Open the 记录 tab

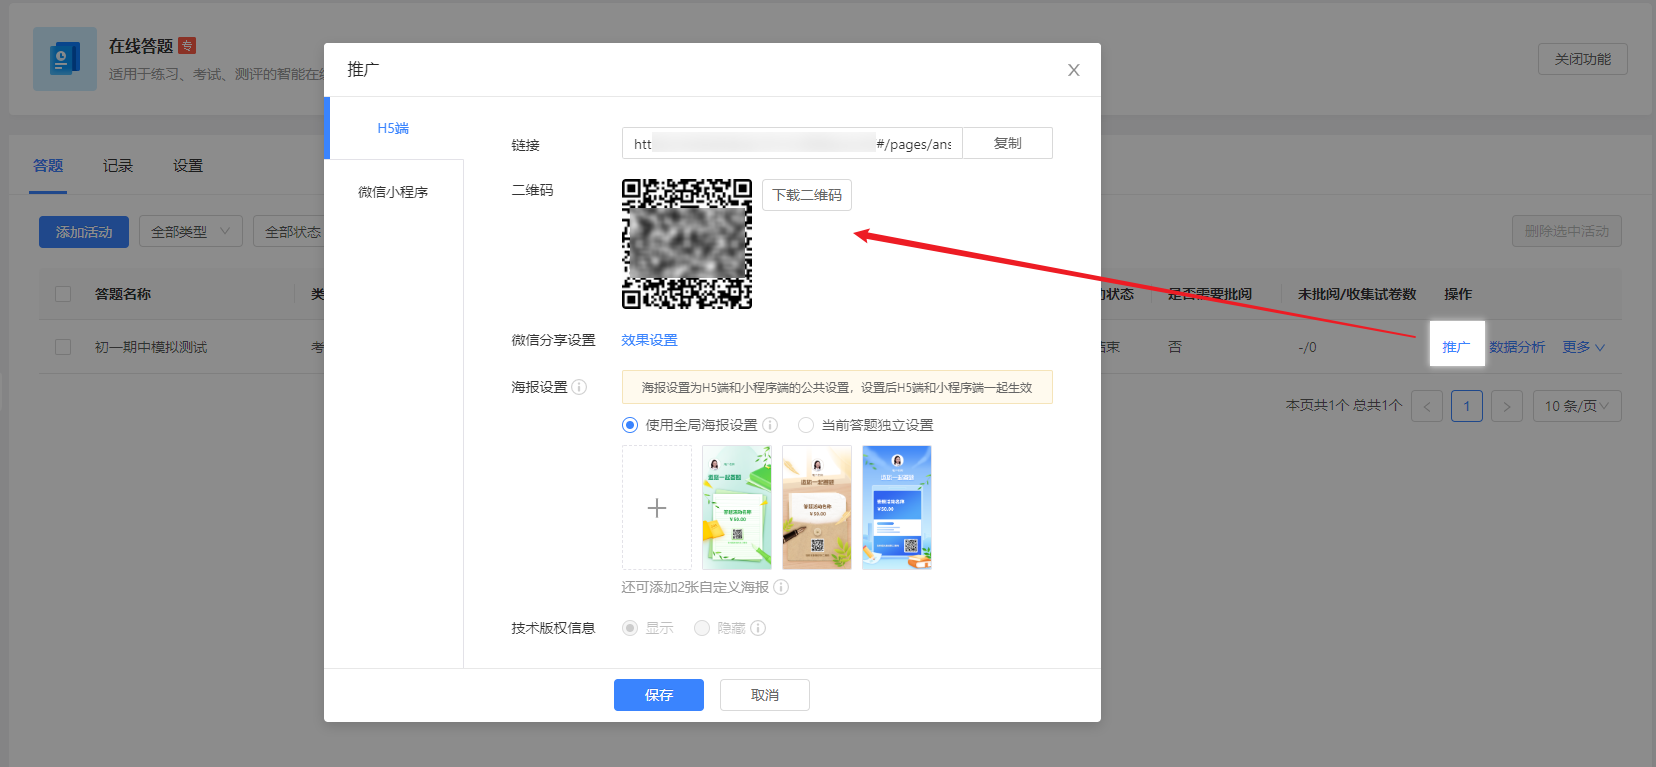pyautogui.click(x=118, y=166)
